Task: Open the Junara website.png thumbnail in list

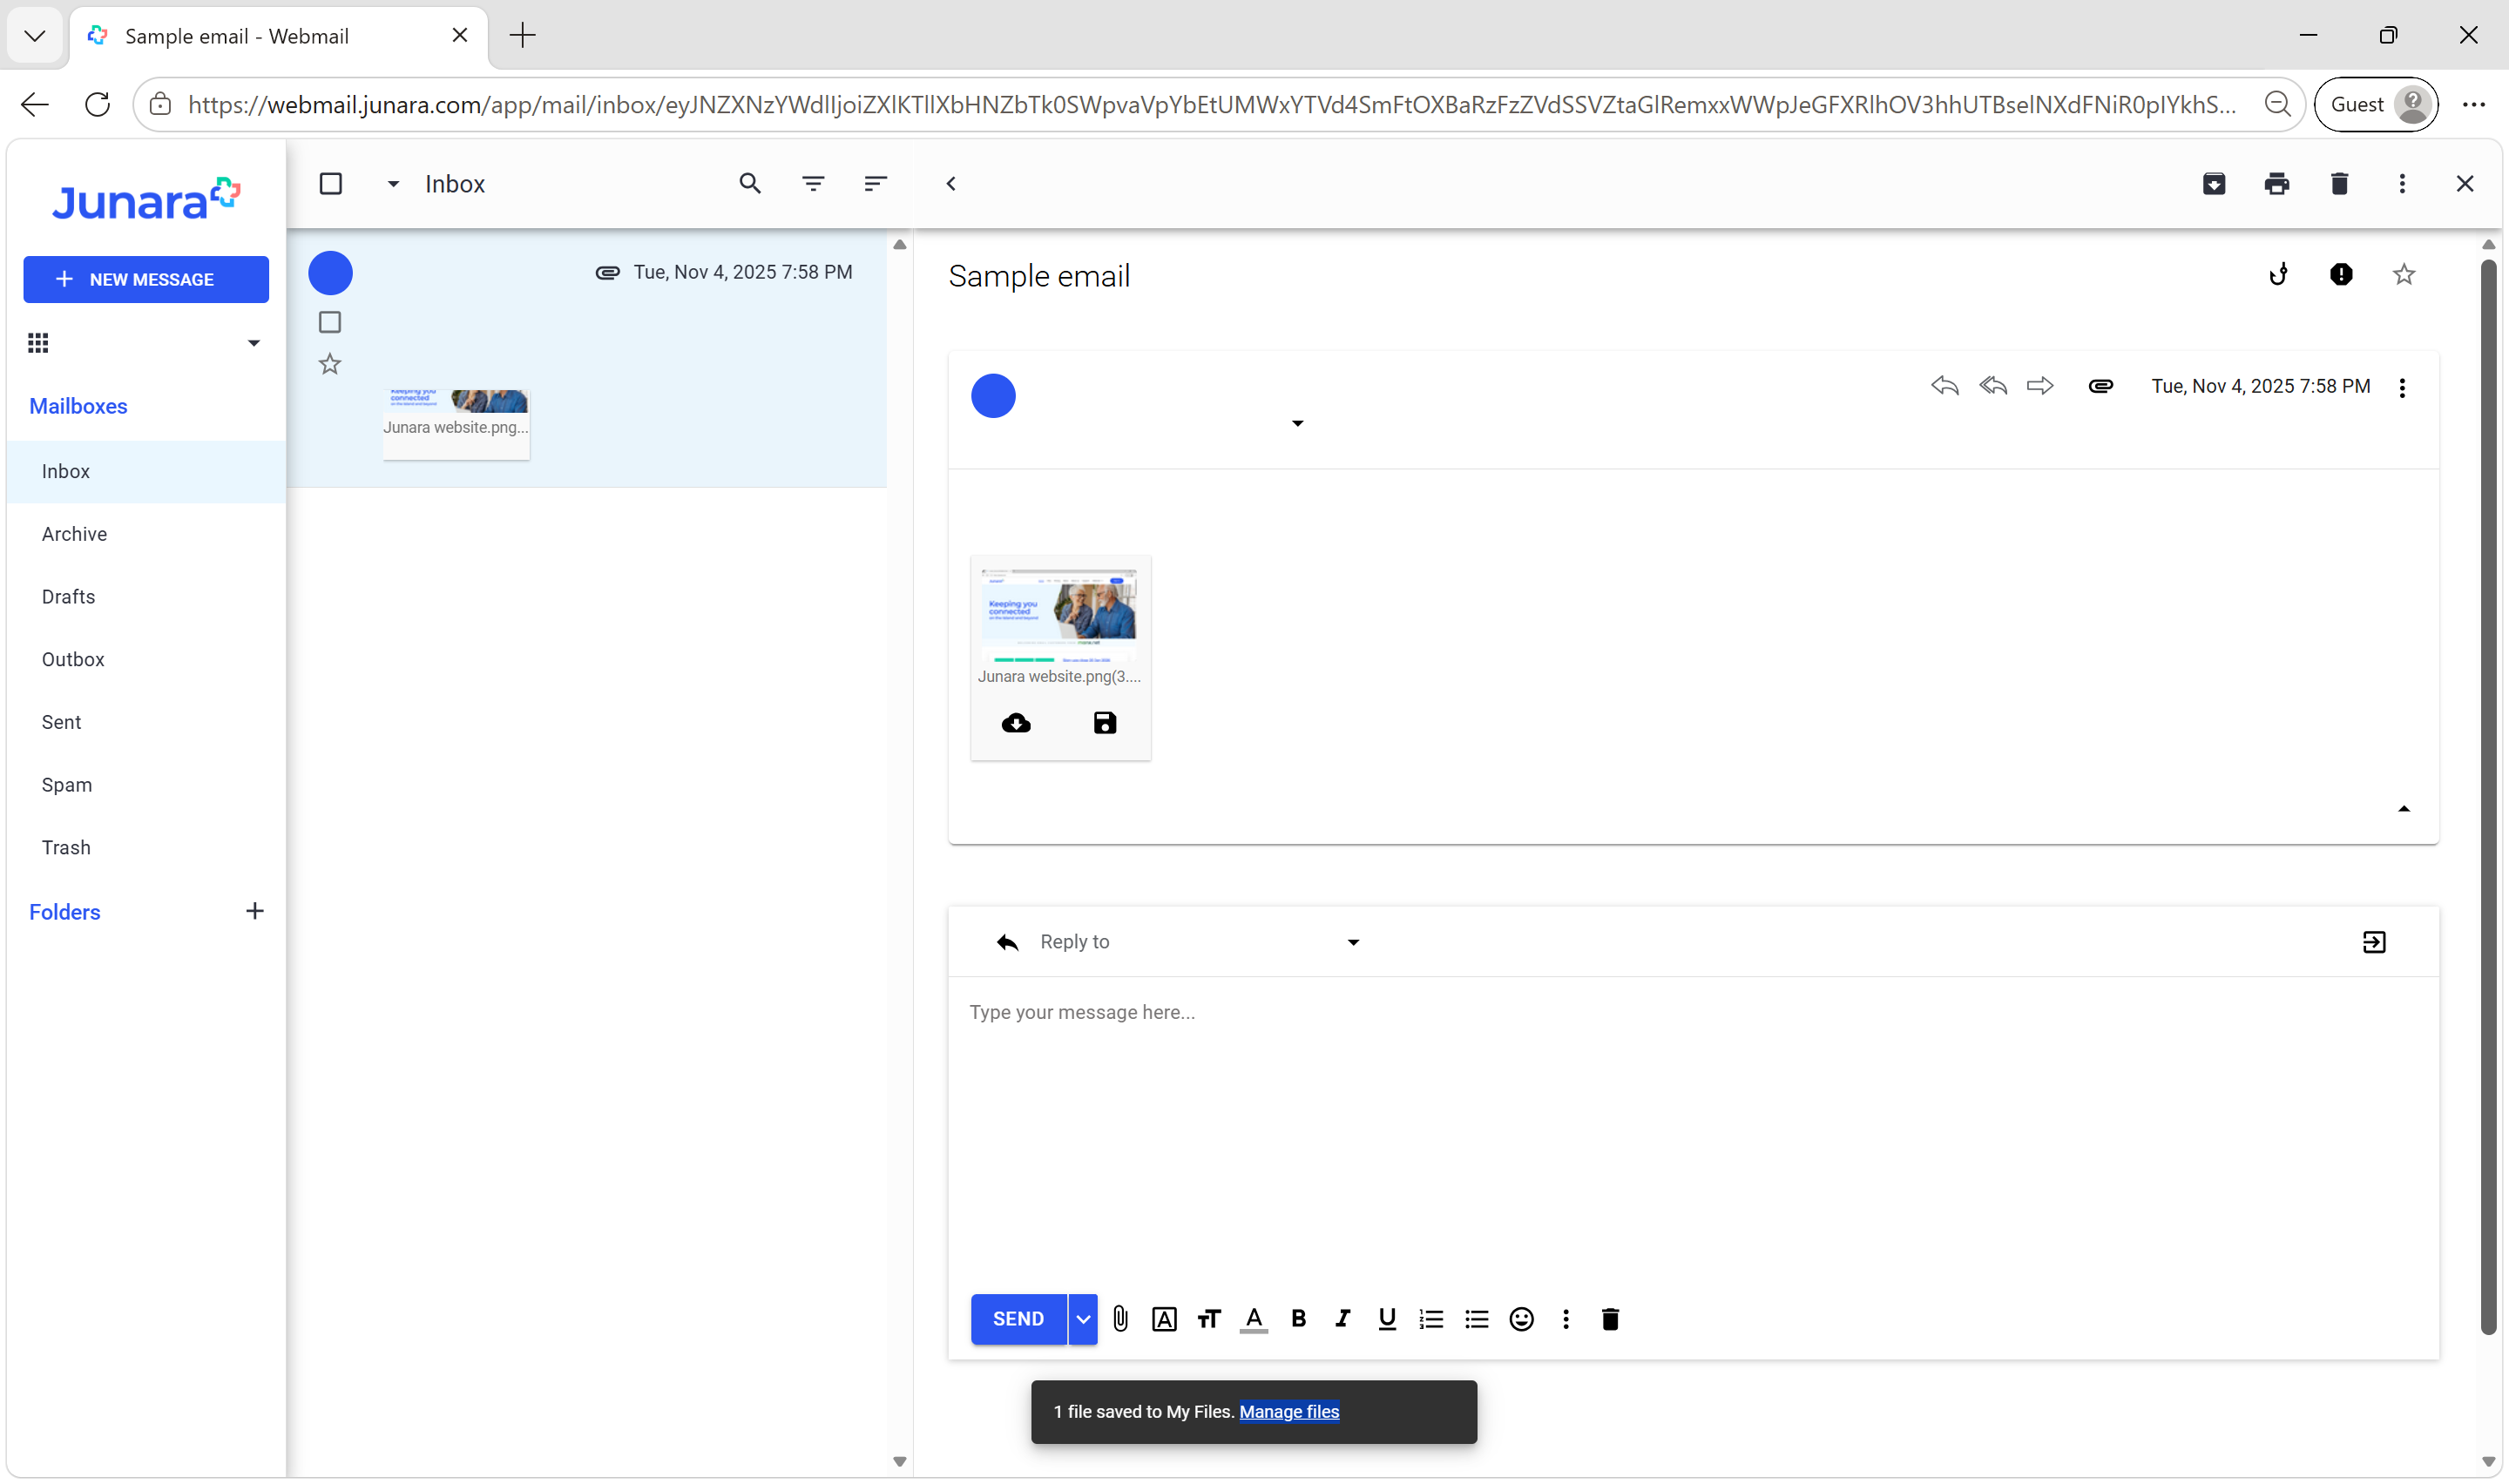Action: (x=456, y=423)
